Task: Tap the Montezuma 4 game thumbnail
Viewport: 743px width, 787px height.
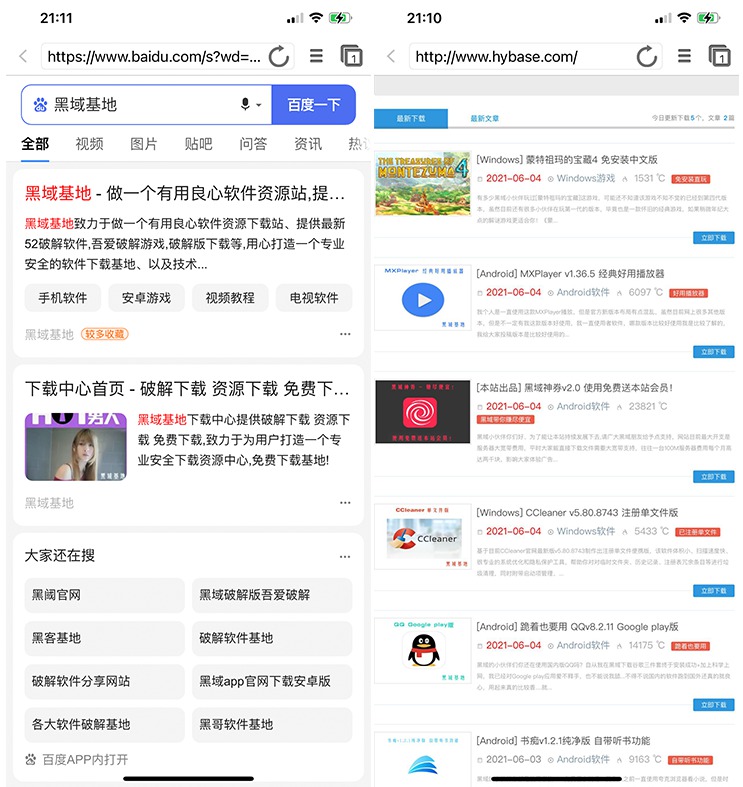Action: pyautogui.click(x=423, y=184)
